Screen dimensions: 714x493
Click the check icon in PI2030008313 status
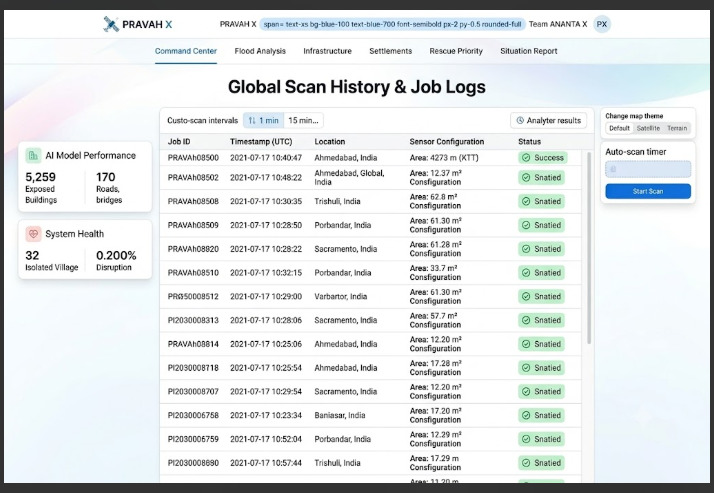(526, 320)
